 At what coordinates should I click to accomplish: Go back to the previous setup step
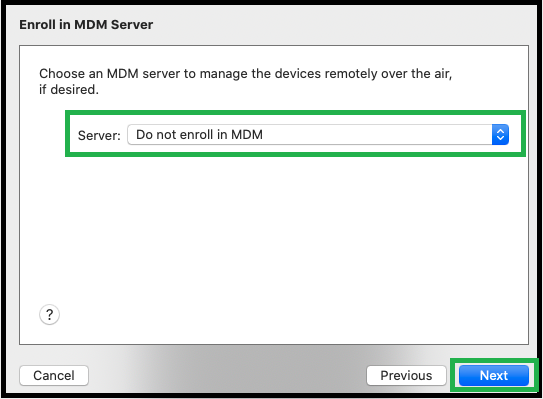point(406,375)
